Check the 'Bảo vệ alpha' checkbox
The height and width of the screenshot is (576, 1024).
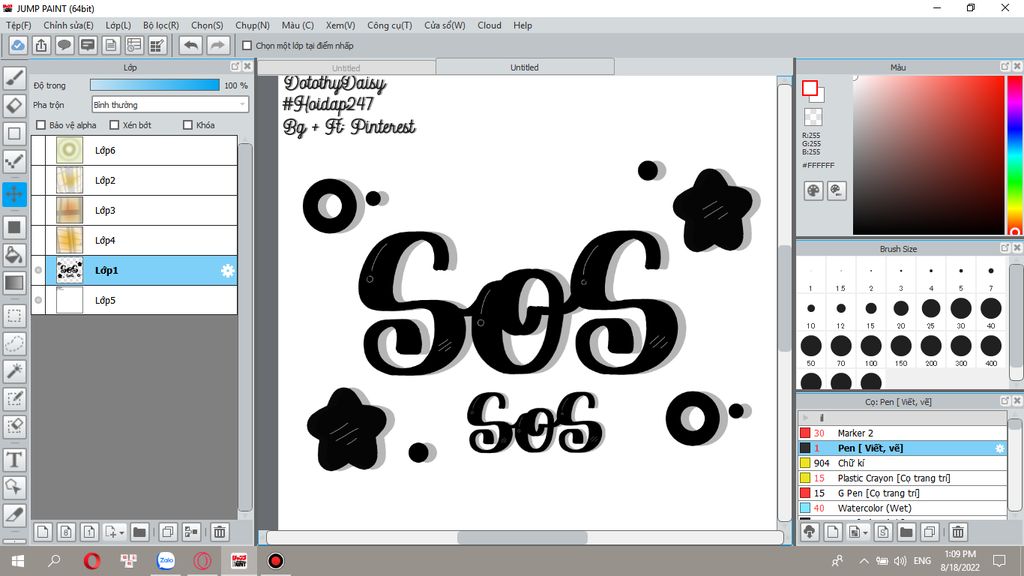(40, 125)
